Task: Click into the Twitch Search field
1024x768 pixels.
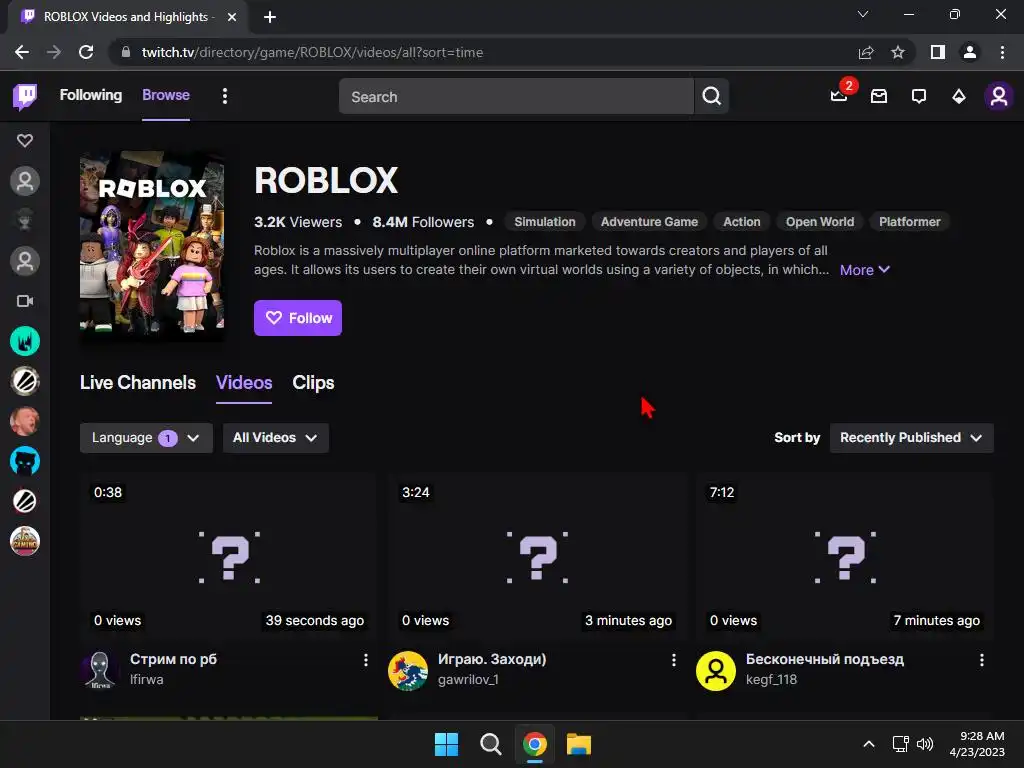Action: pos(516,97)
